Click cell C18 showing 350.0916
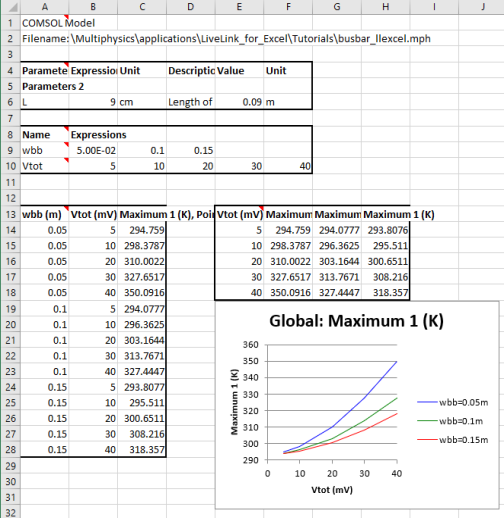504x518 pixels. (x=142, y=293)
